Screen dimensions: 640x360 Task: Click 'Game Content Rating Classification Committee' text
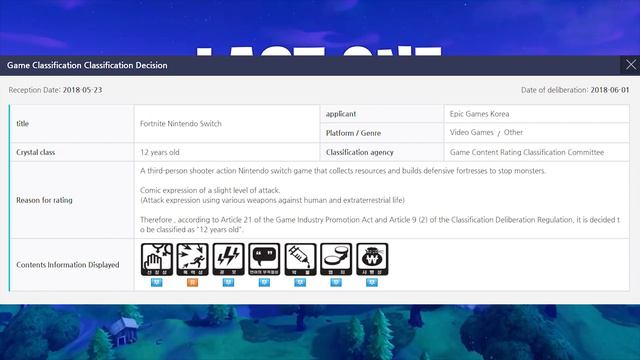[x=527, y=152]
